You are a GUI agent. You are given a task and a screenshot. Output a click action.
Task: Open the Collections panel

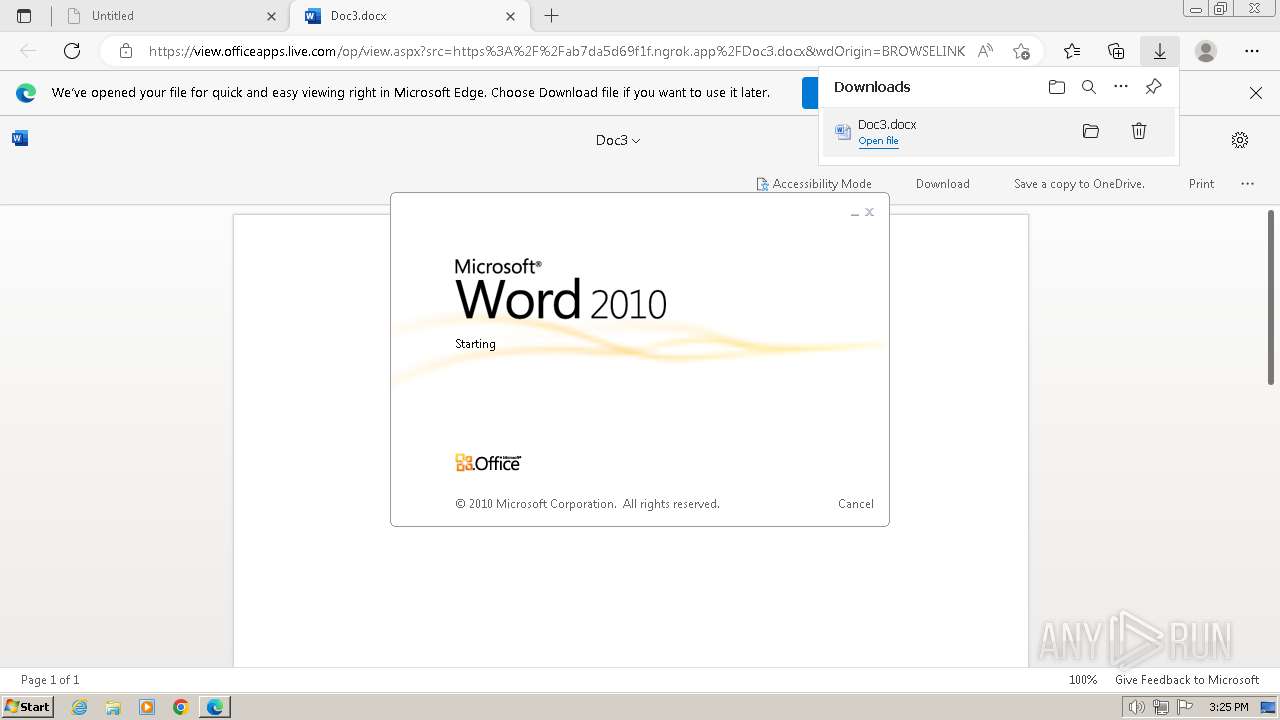(x=1116, y=51)
